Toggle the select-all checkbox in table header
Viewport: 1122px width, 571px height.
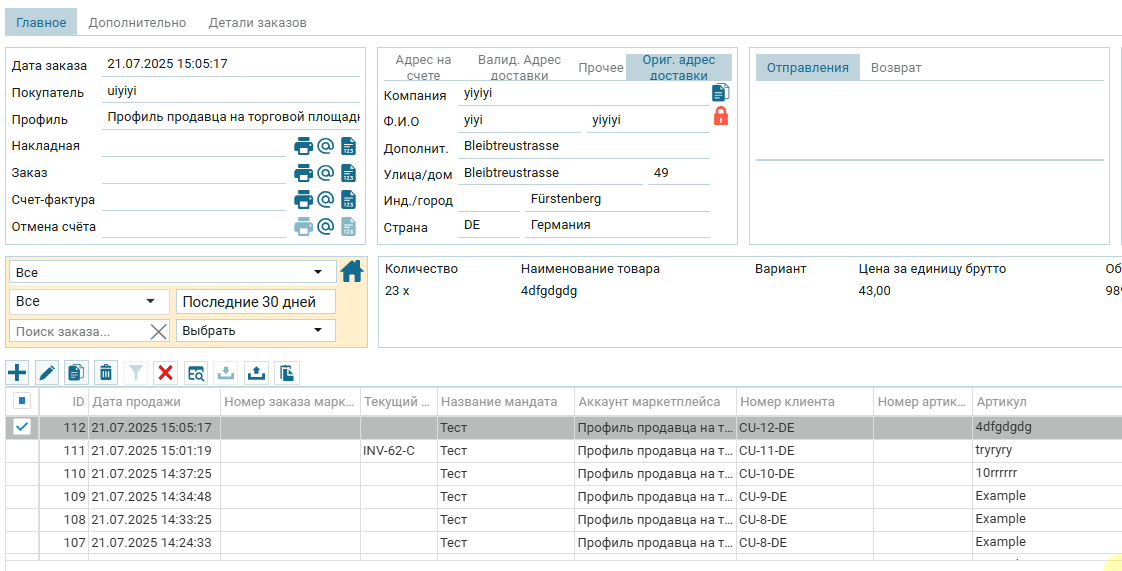point(21,401)
